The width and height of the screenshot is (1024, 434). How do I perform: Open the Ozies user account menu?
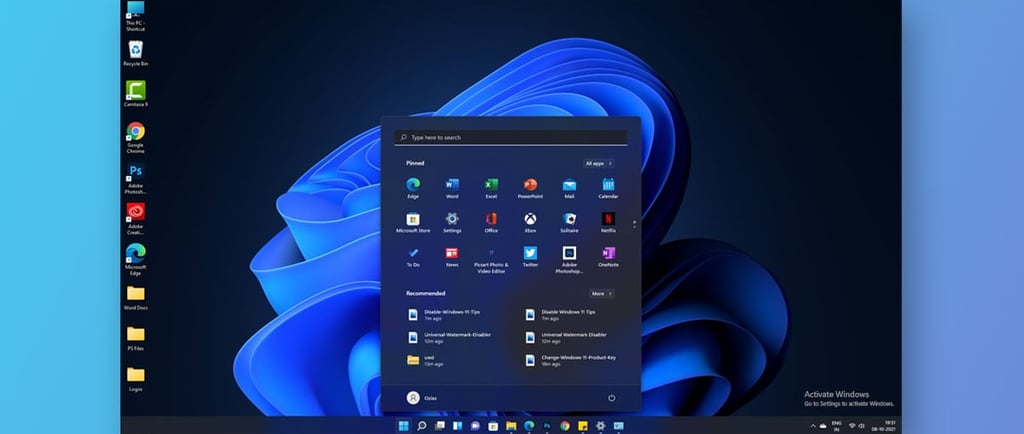pos(421,397)
